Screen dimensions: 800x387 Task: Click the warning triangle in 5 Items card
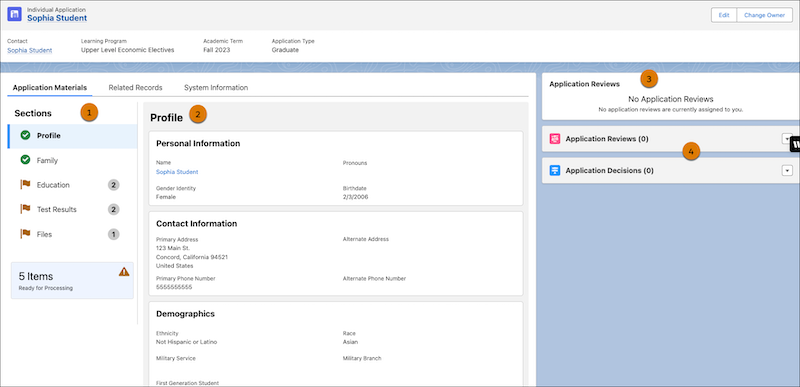click(x=124, y=272)
